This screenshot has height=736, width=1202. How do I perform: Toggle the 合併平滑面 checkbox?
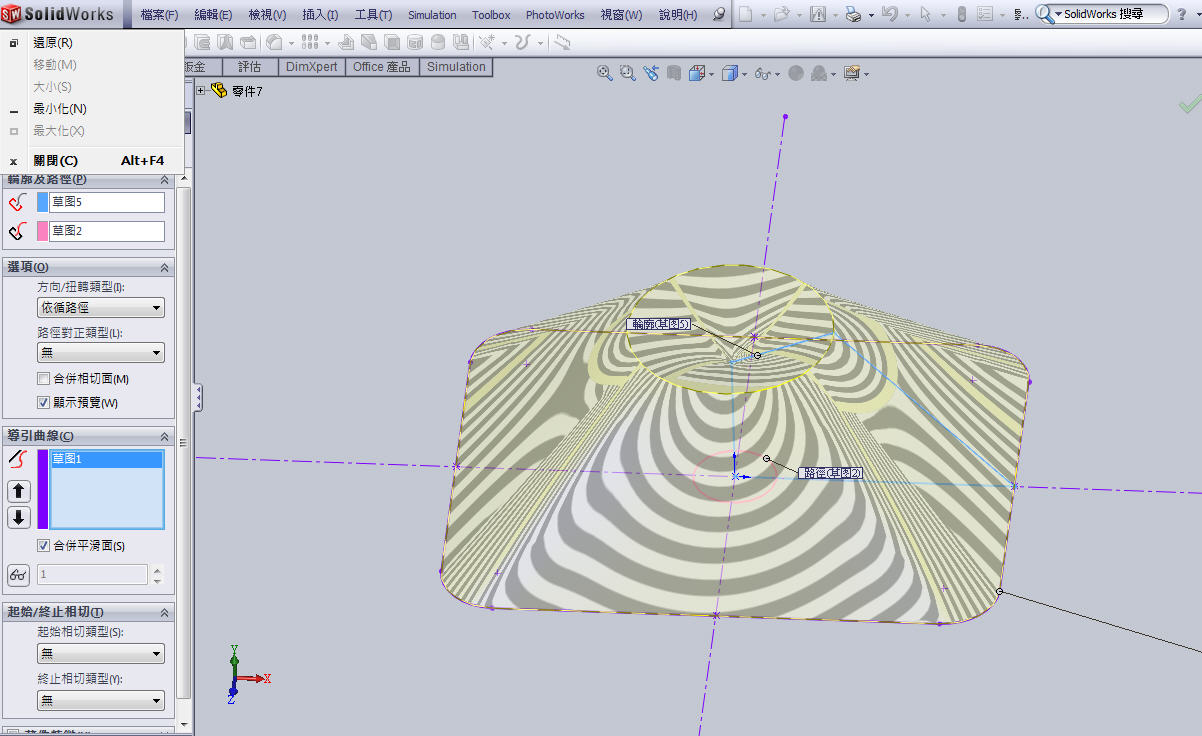[43, 546]
